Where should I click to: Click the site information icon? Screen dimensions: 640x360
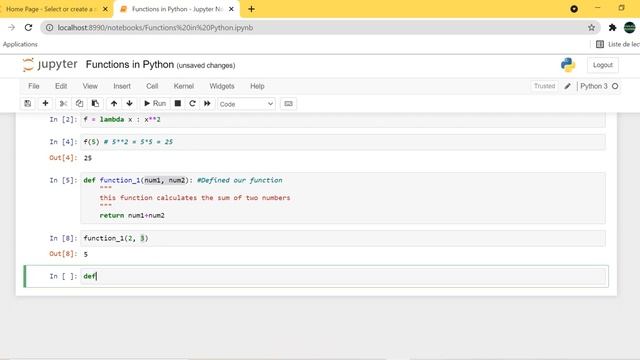[x=49, y=27]
